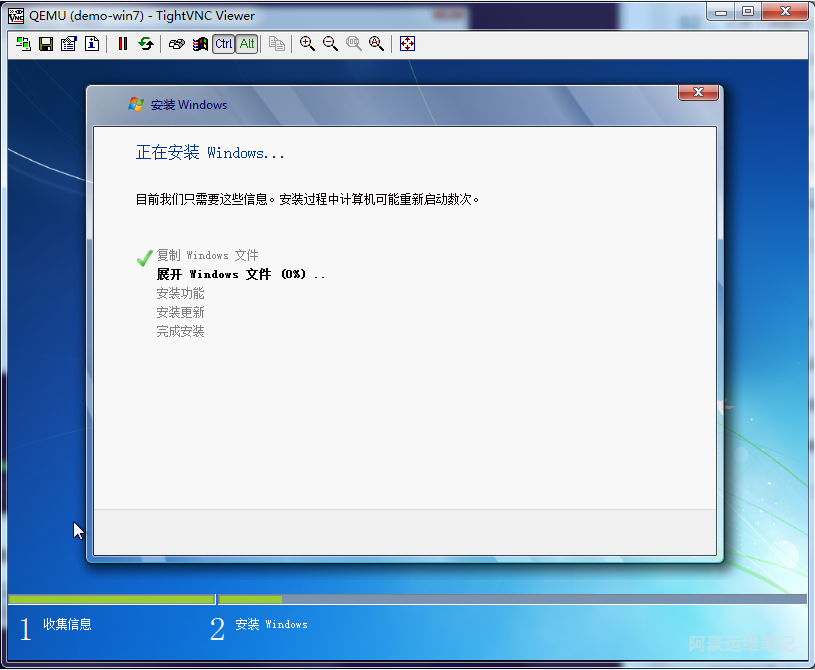Zoom in on the remote display
The height and width of the screenshot is (670, 815).
click(x=307, y=44)
